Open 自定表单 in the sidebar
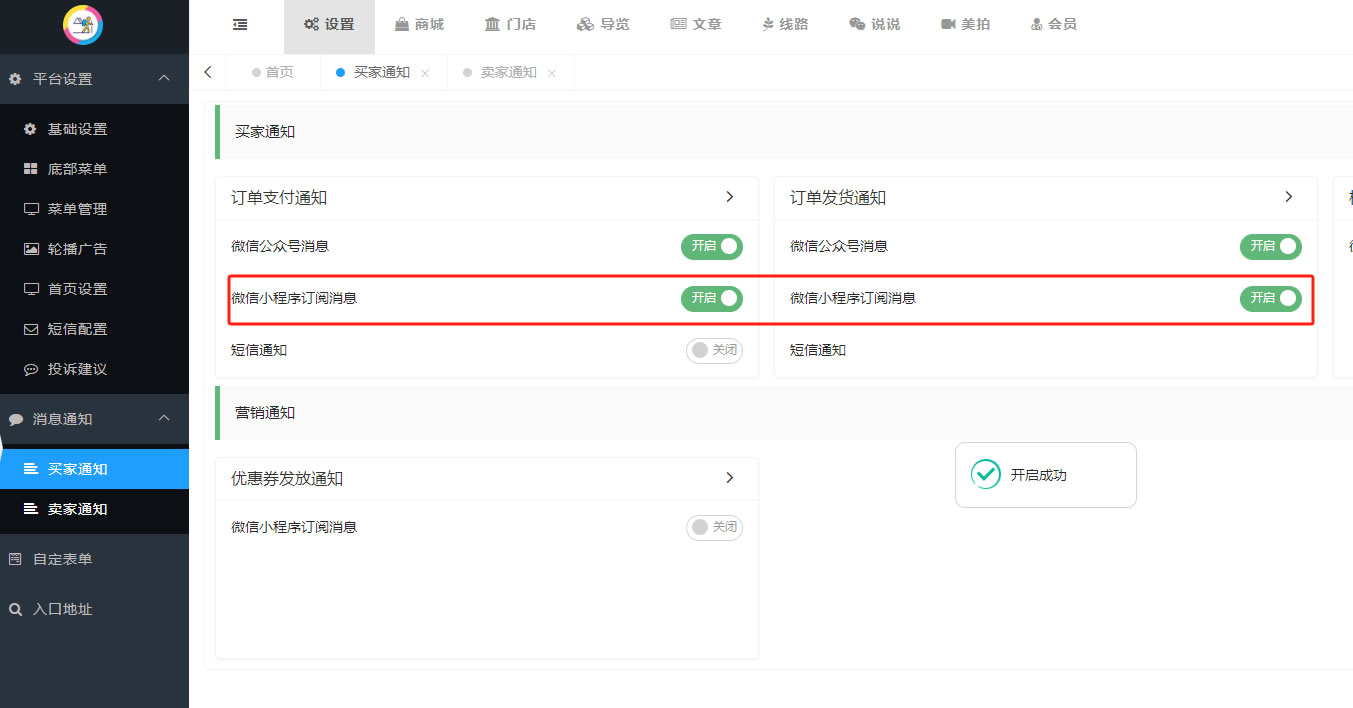1353x708 pixels. point(94,559)
